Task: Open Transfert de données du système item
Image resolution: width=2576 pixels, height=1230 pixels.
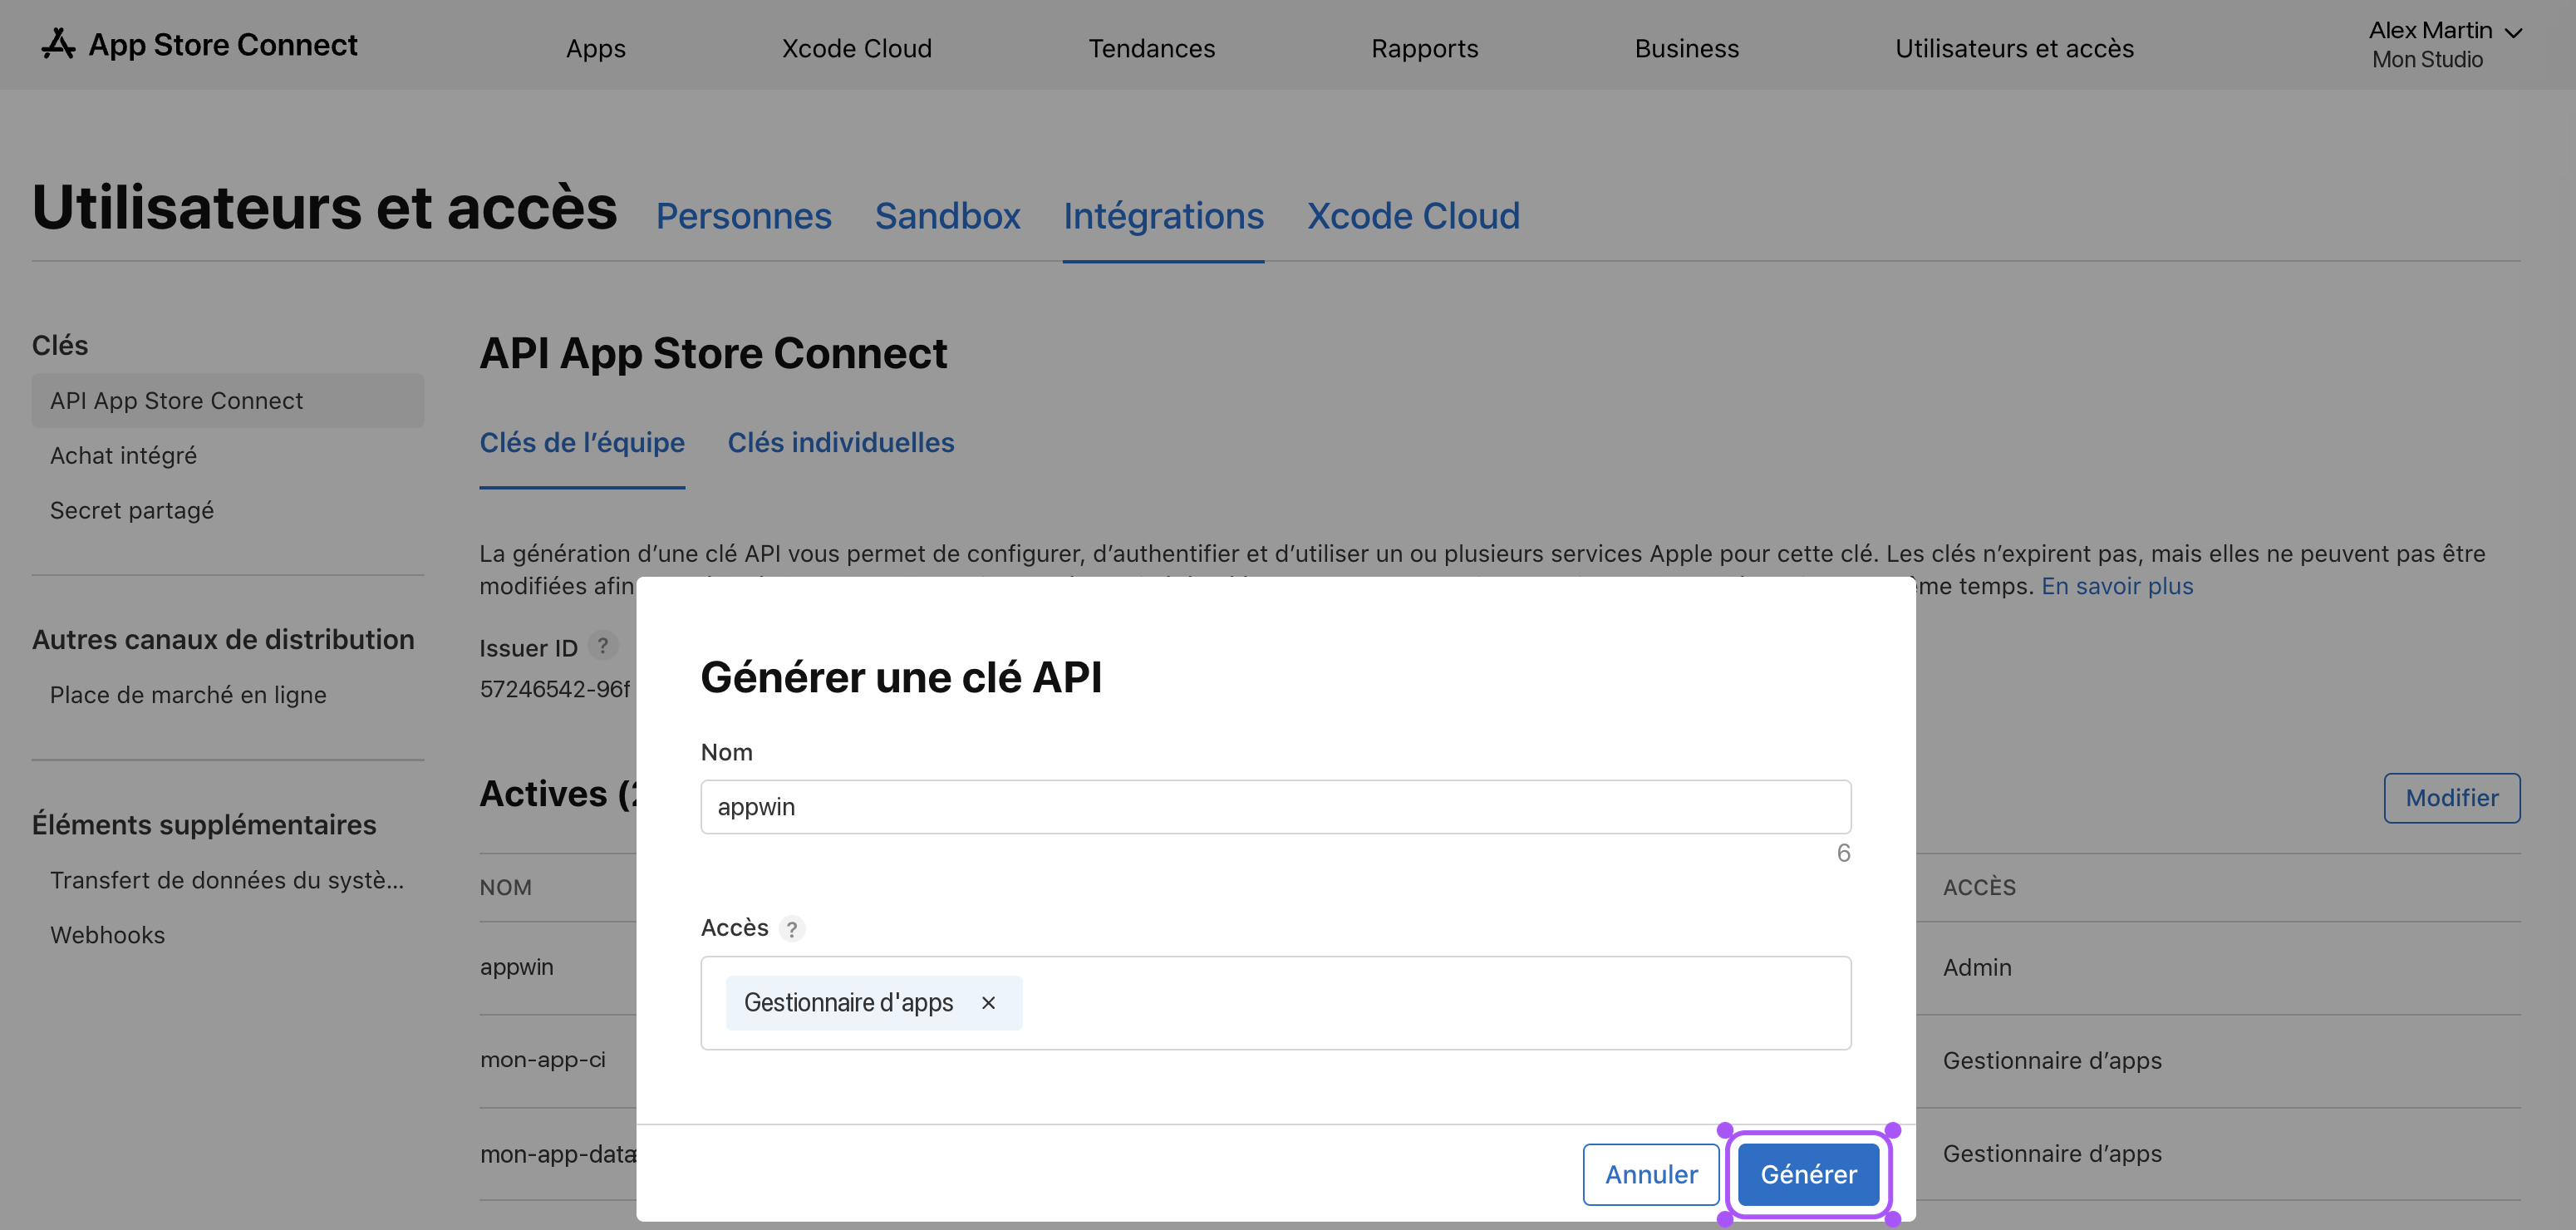Action: 227,880
